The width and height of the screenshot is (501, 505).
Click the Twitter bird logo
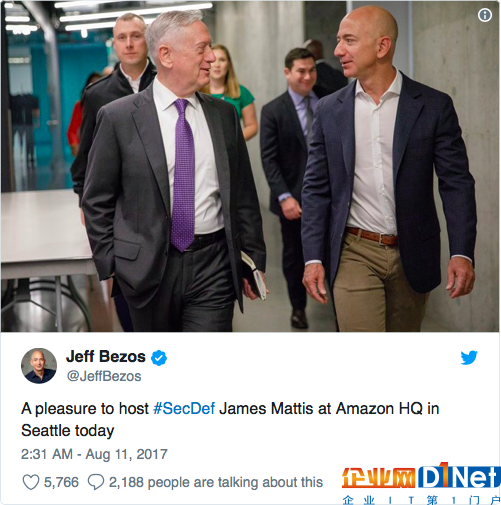pyautogui.click(x=469, y=358)
